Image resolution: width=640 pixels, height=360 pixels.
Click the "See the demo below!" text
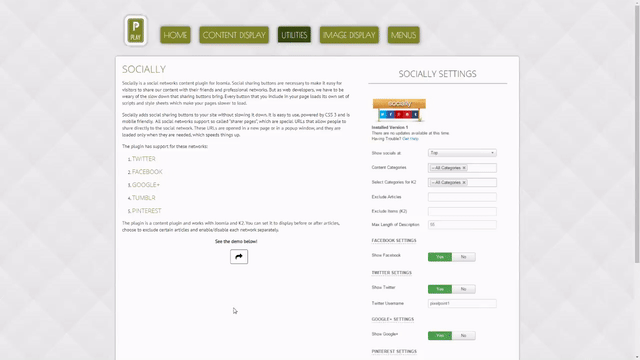236,242
